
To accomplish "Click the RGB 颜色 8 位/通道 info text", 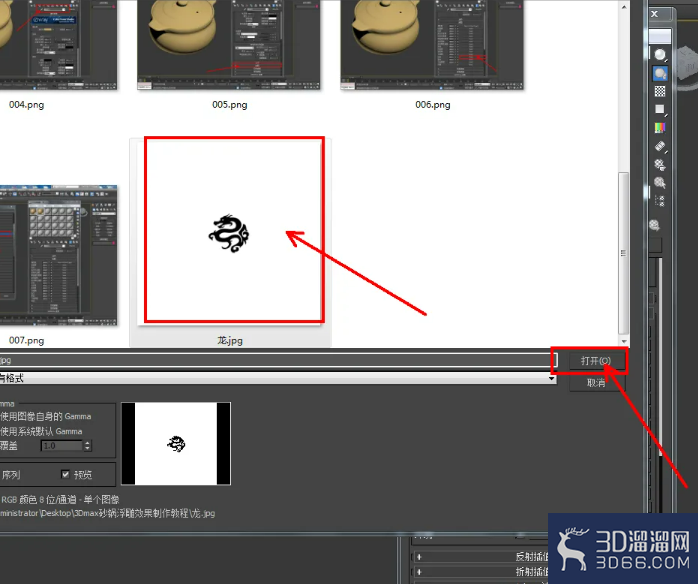I will click(60, 499).
